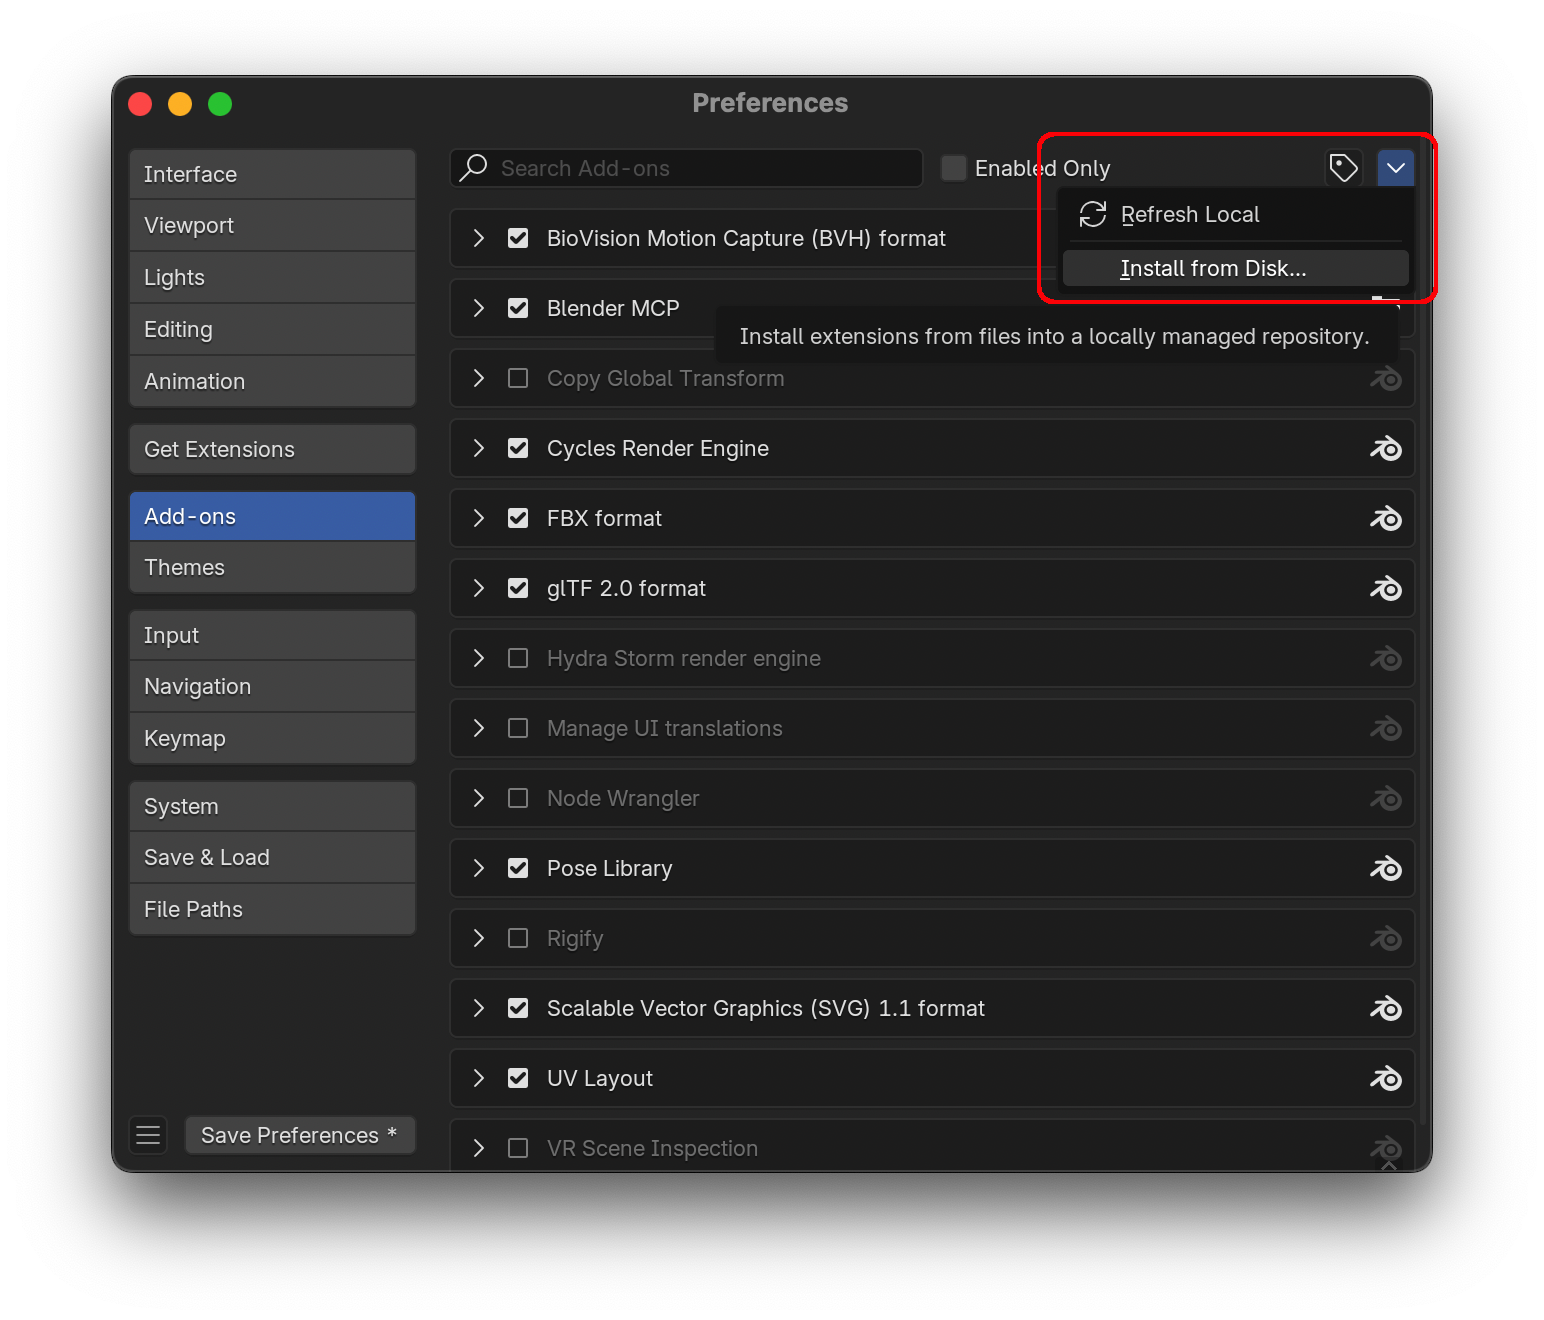Select Install from Disk menu entry
Image resolution: width=1544 pixels, height=1320 pixels.
click(1236, 268)
